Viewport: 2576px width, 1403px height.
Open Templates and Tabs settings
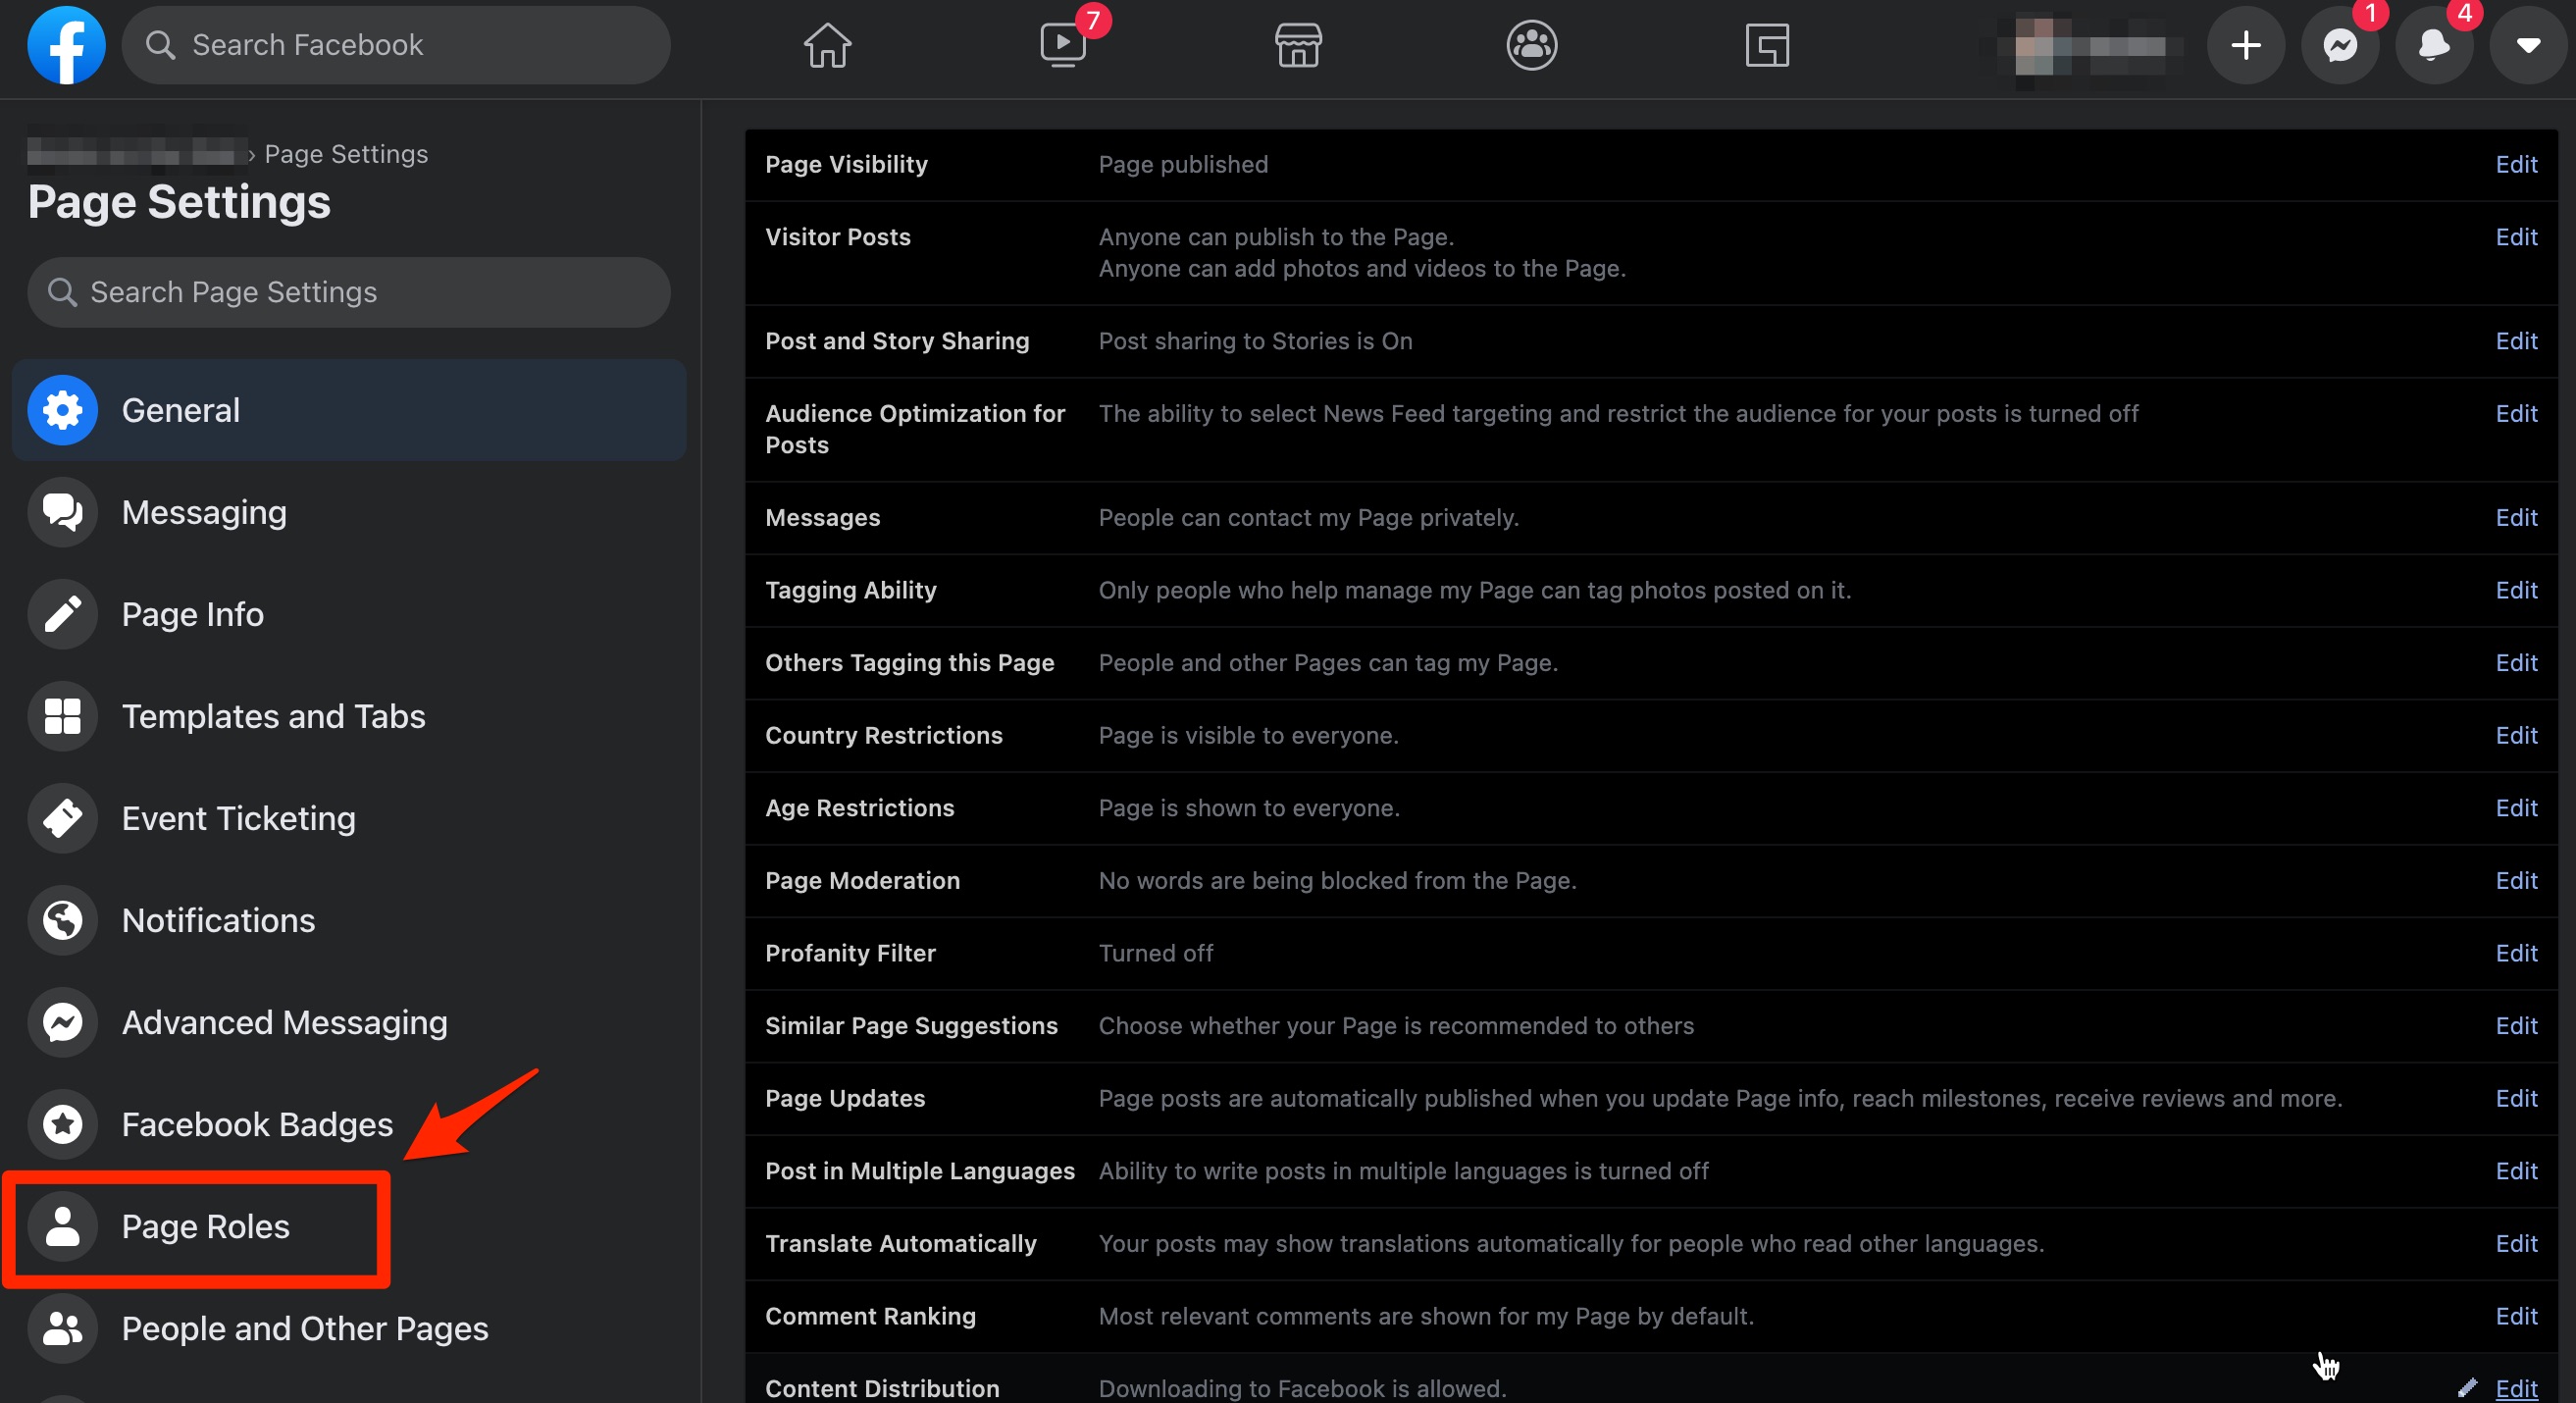(273, 716)
